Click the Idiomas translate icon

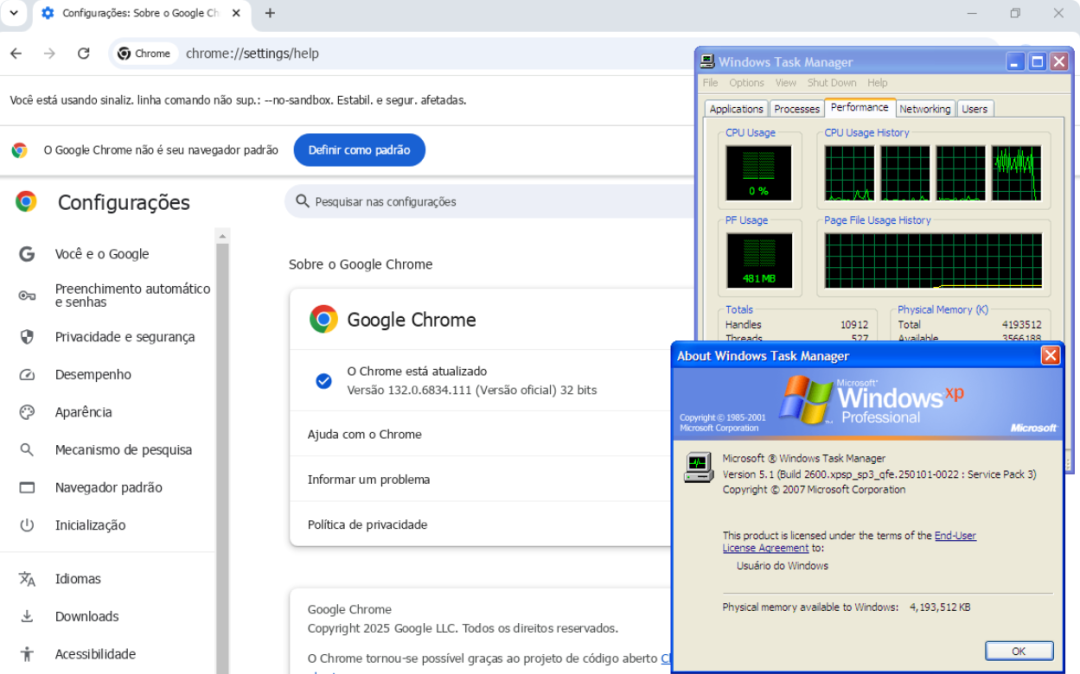click(27, 579)
